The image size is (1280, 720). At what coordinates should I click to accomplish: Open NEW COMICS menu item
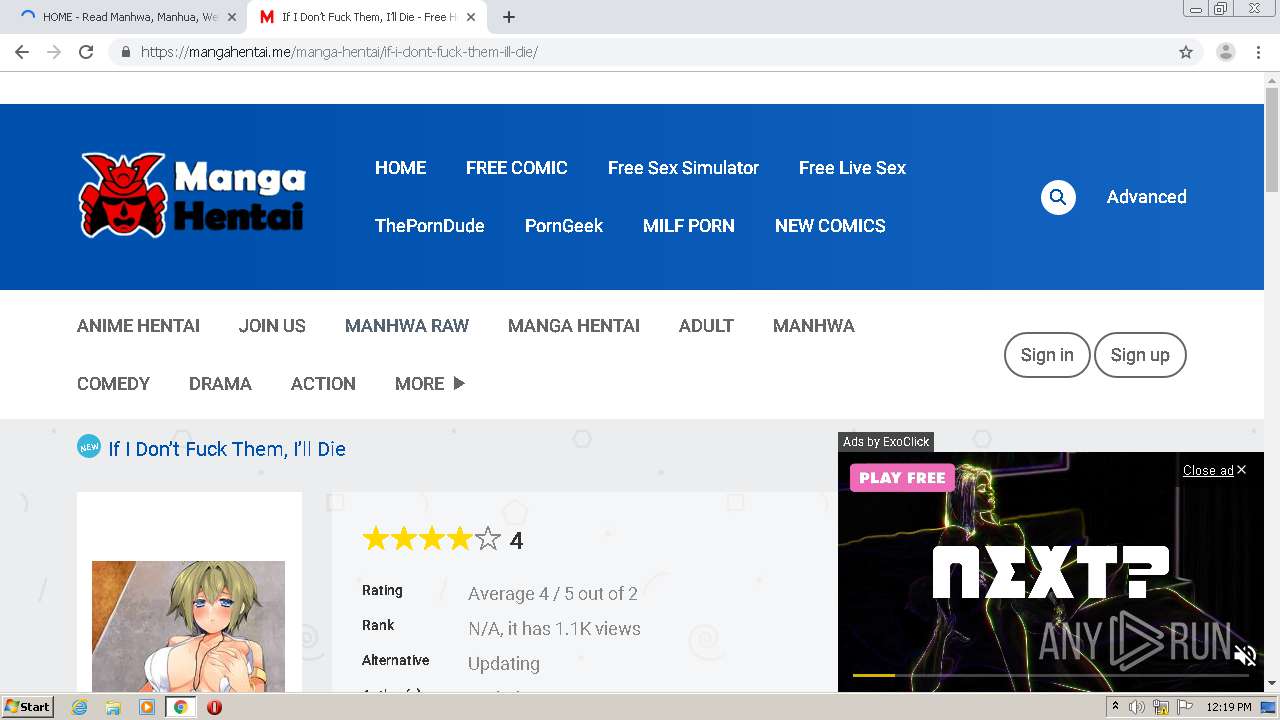[x=830, y=226]
